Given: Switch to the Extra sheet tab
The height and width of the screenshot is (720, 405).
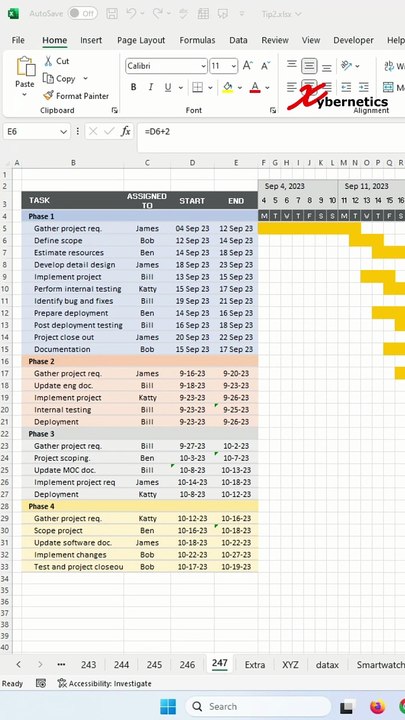Looking at the screenshot, I should (x=255, y=664).
